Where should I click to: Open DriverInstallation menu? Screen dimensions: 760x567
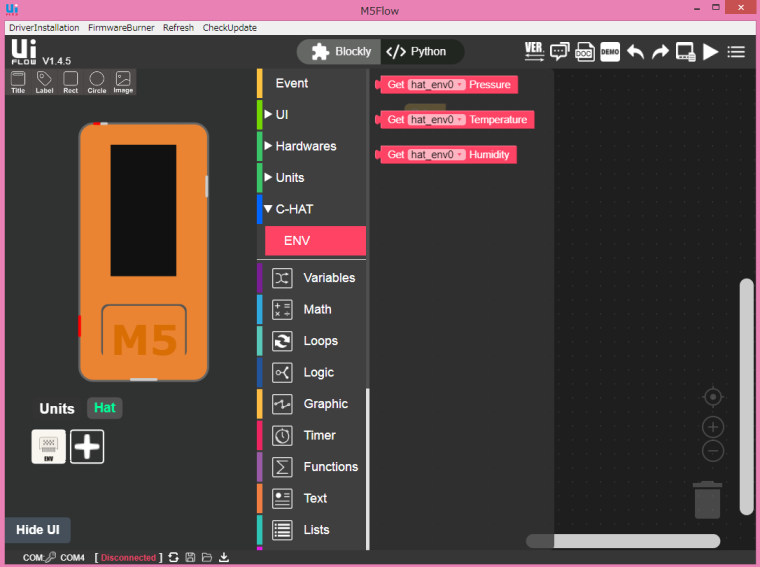click(44, 28)
